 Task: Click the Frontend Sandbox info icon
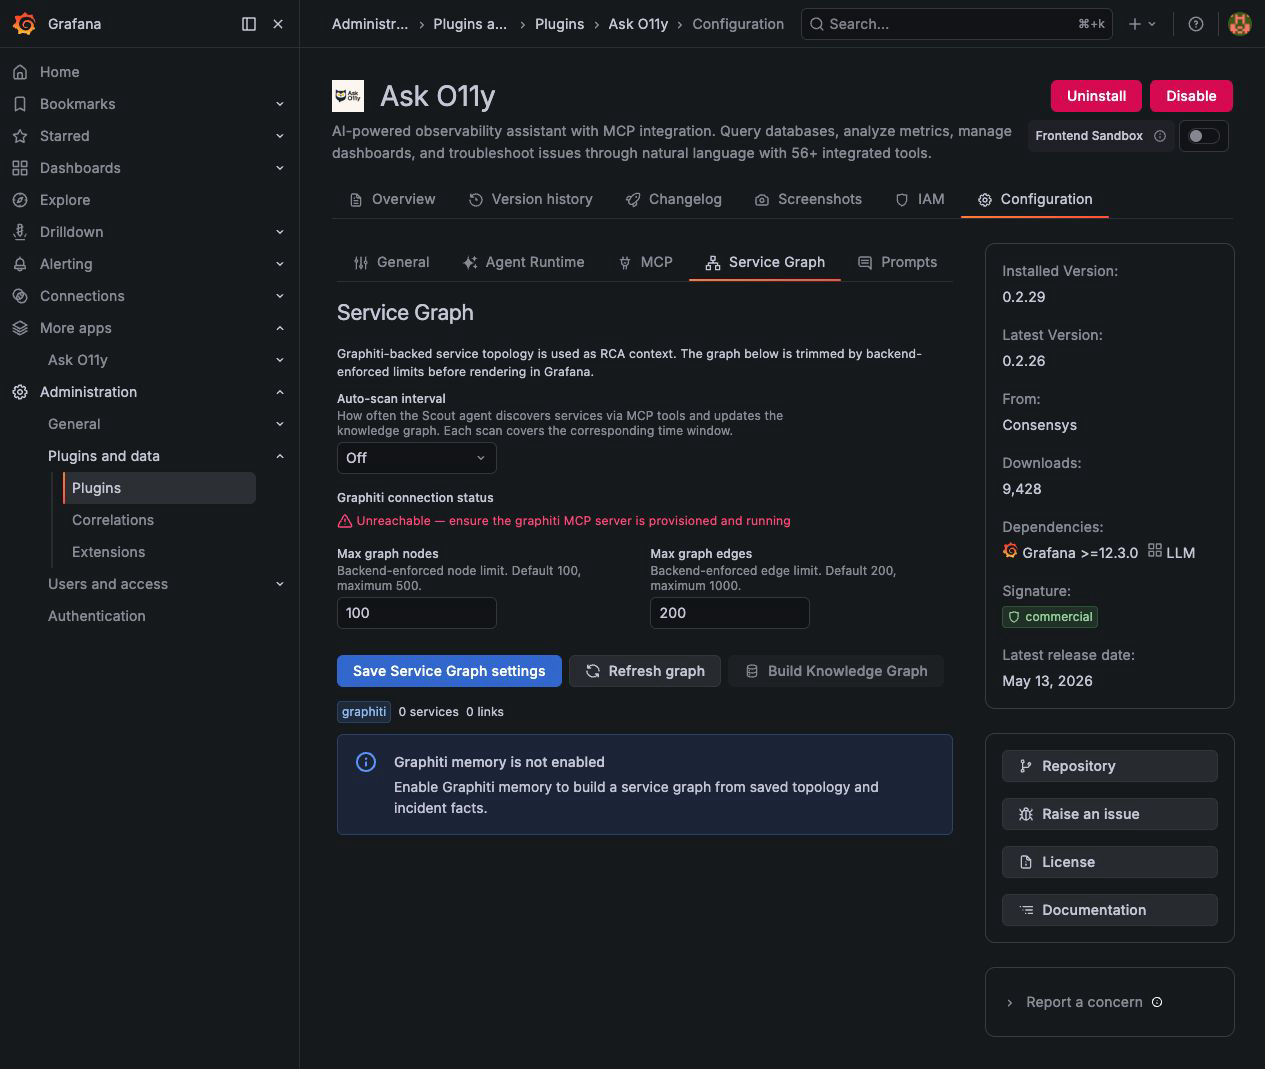click(x=1160, y=136)
